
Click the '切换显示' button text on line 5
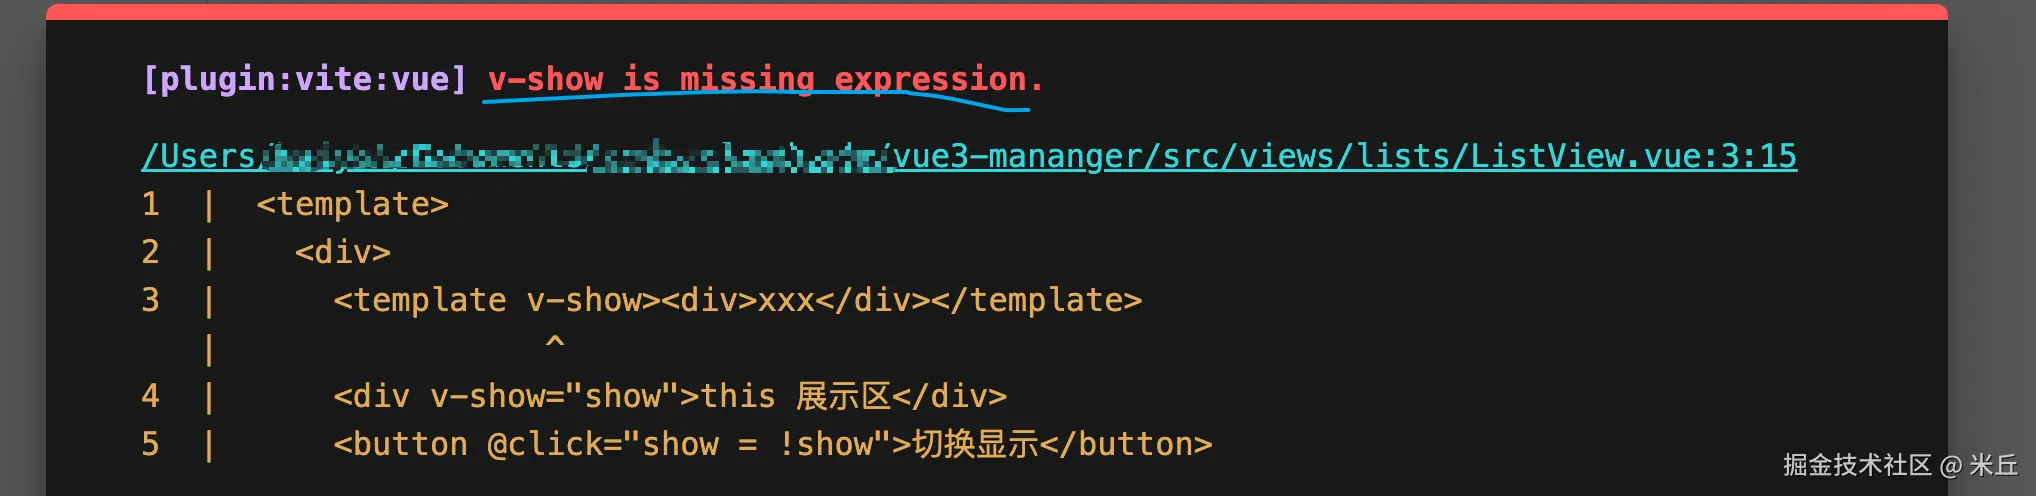975,444
